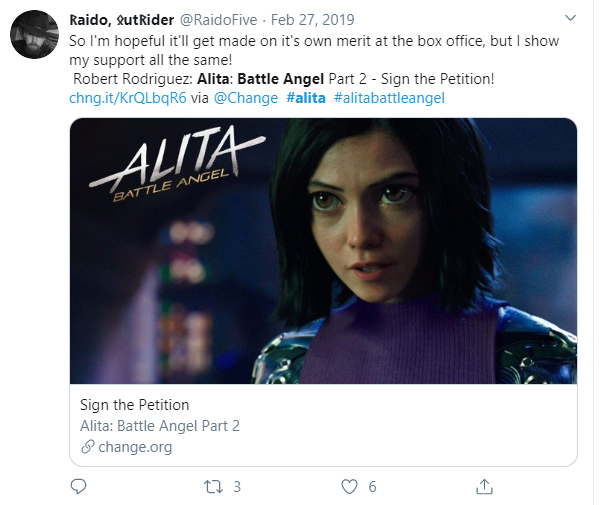
Task: Open the #alitabattleangel hashtag
Action: click(389, 98)
